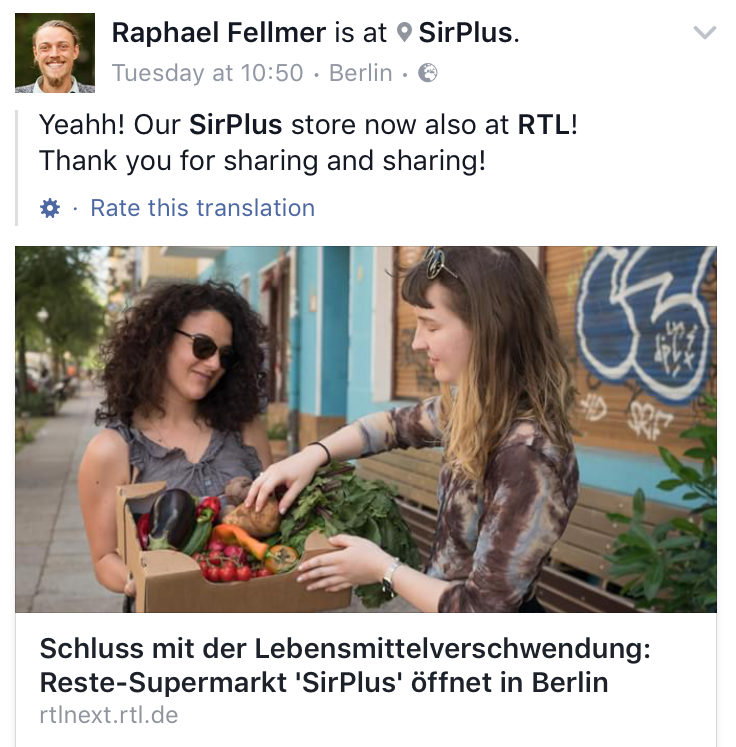Viewport: 736px width, 747px height.
Task: Click the Berlin location label
Action: click(361, 73)
